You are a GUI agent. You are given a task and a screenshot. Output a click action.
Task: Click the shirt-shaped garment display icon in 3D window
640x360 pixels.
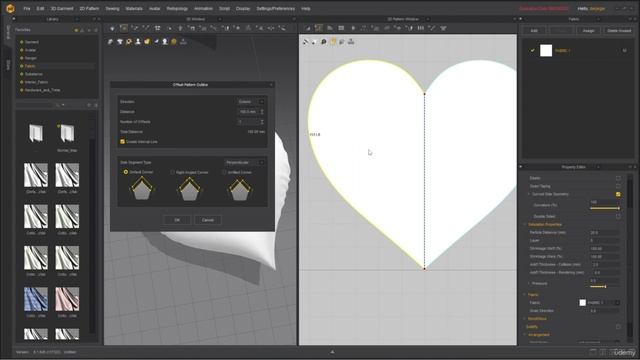pos(120,42)
